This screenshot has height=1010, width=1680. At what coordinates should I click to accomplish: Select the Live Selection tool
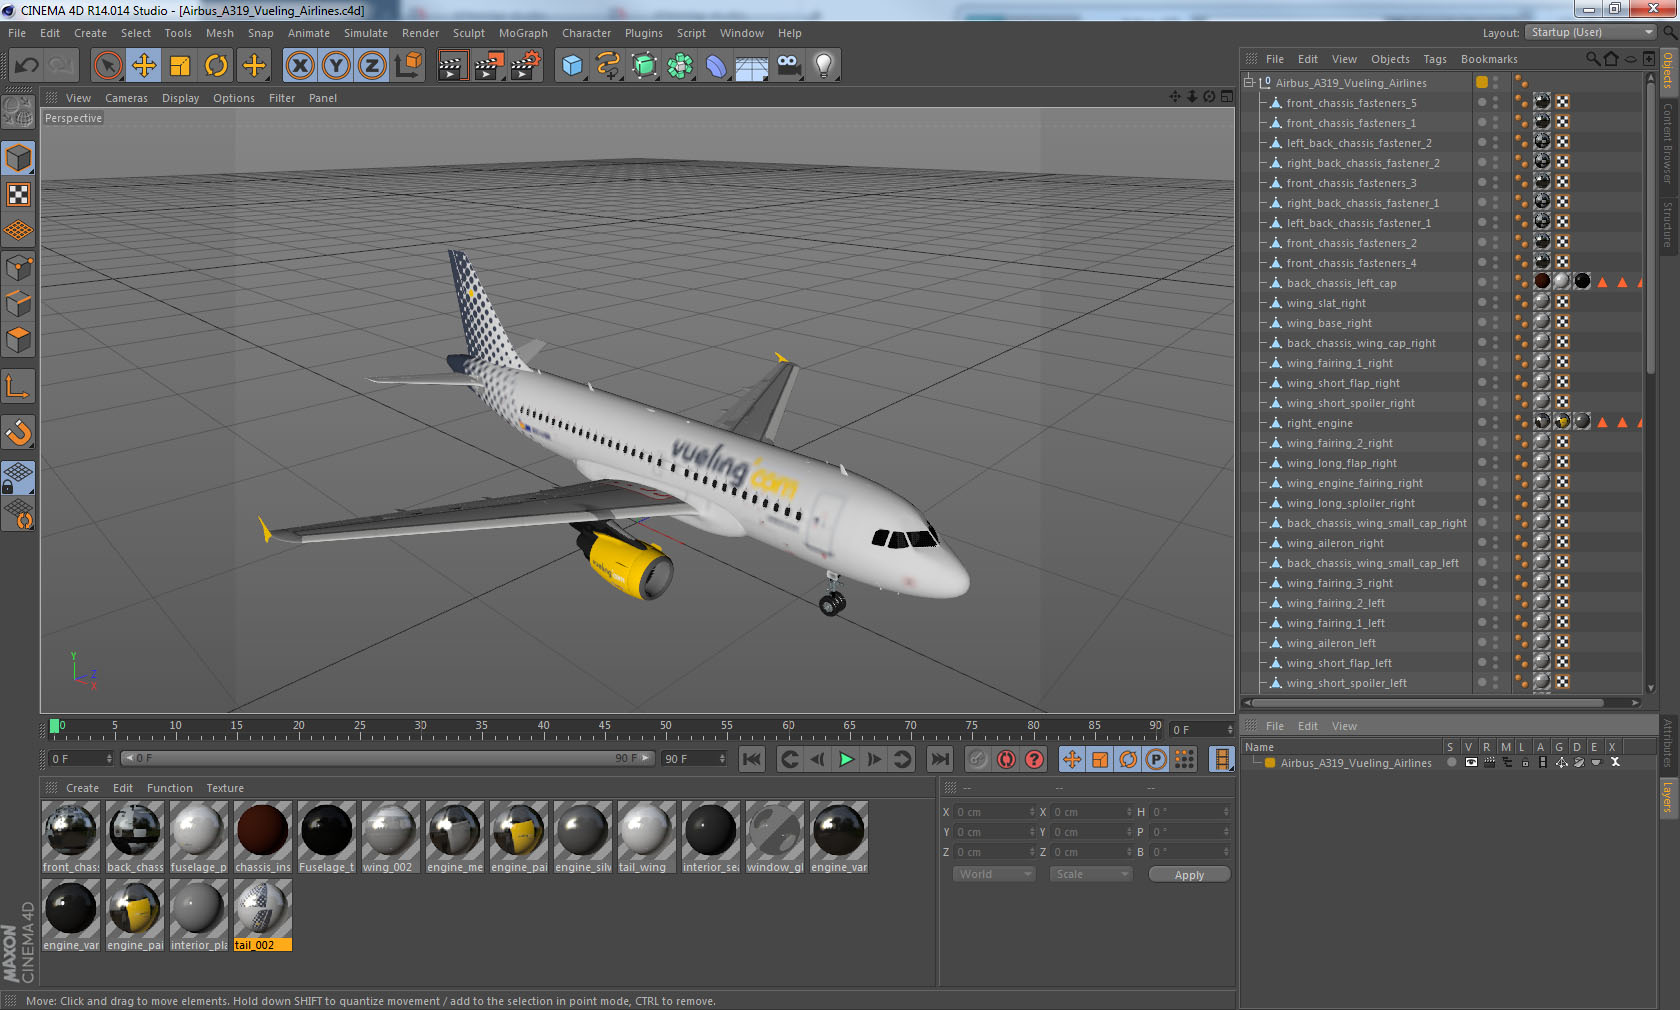(107, 66)
